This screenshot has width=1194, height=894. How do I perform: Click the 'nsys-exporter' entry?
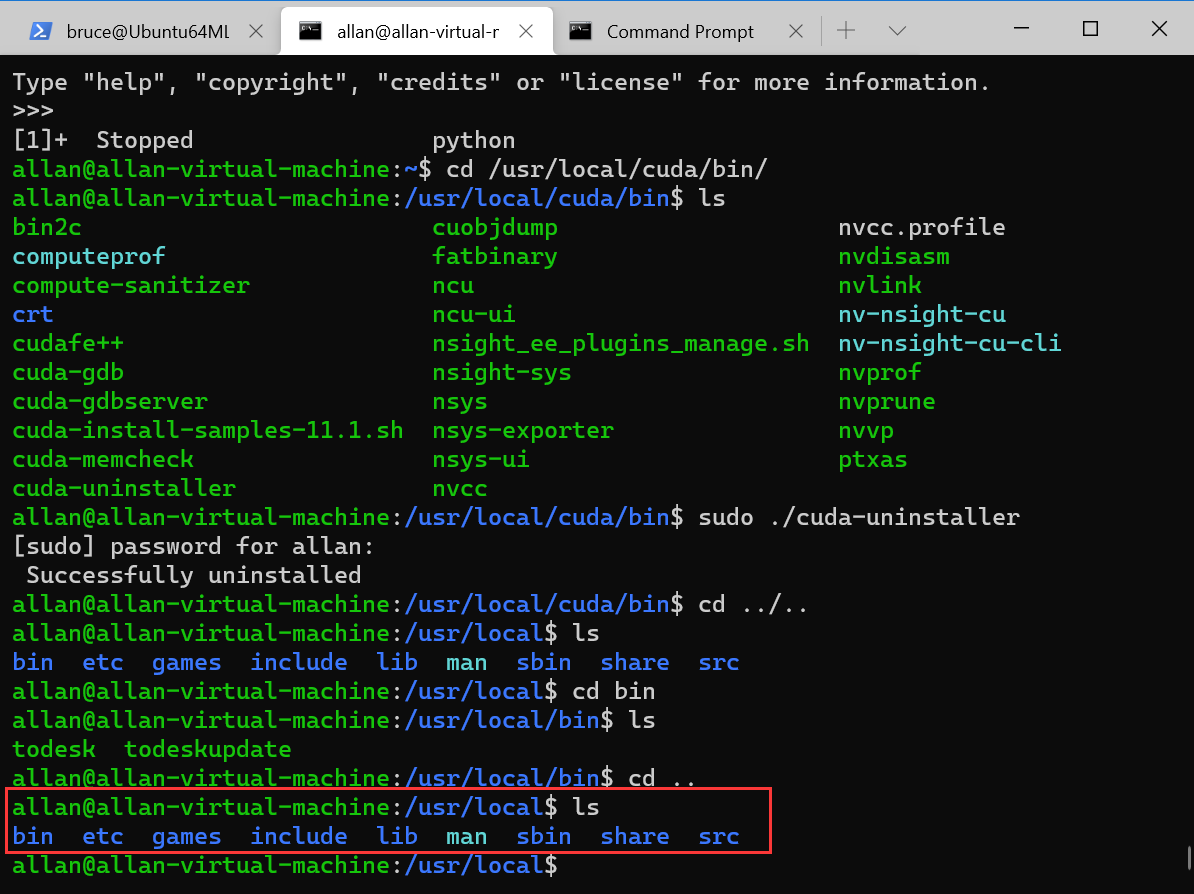(x=522, y=430)
